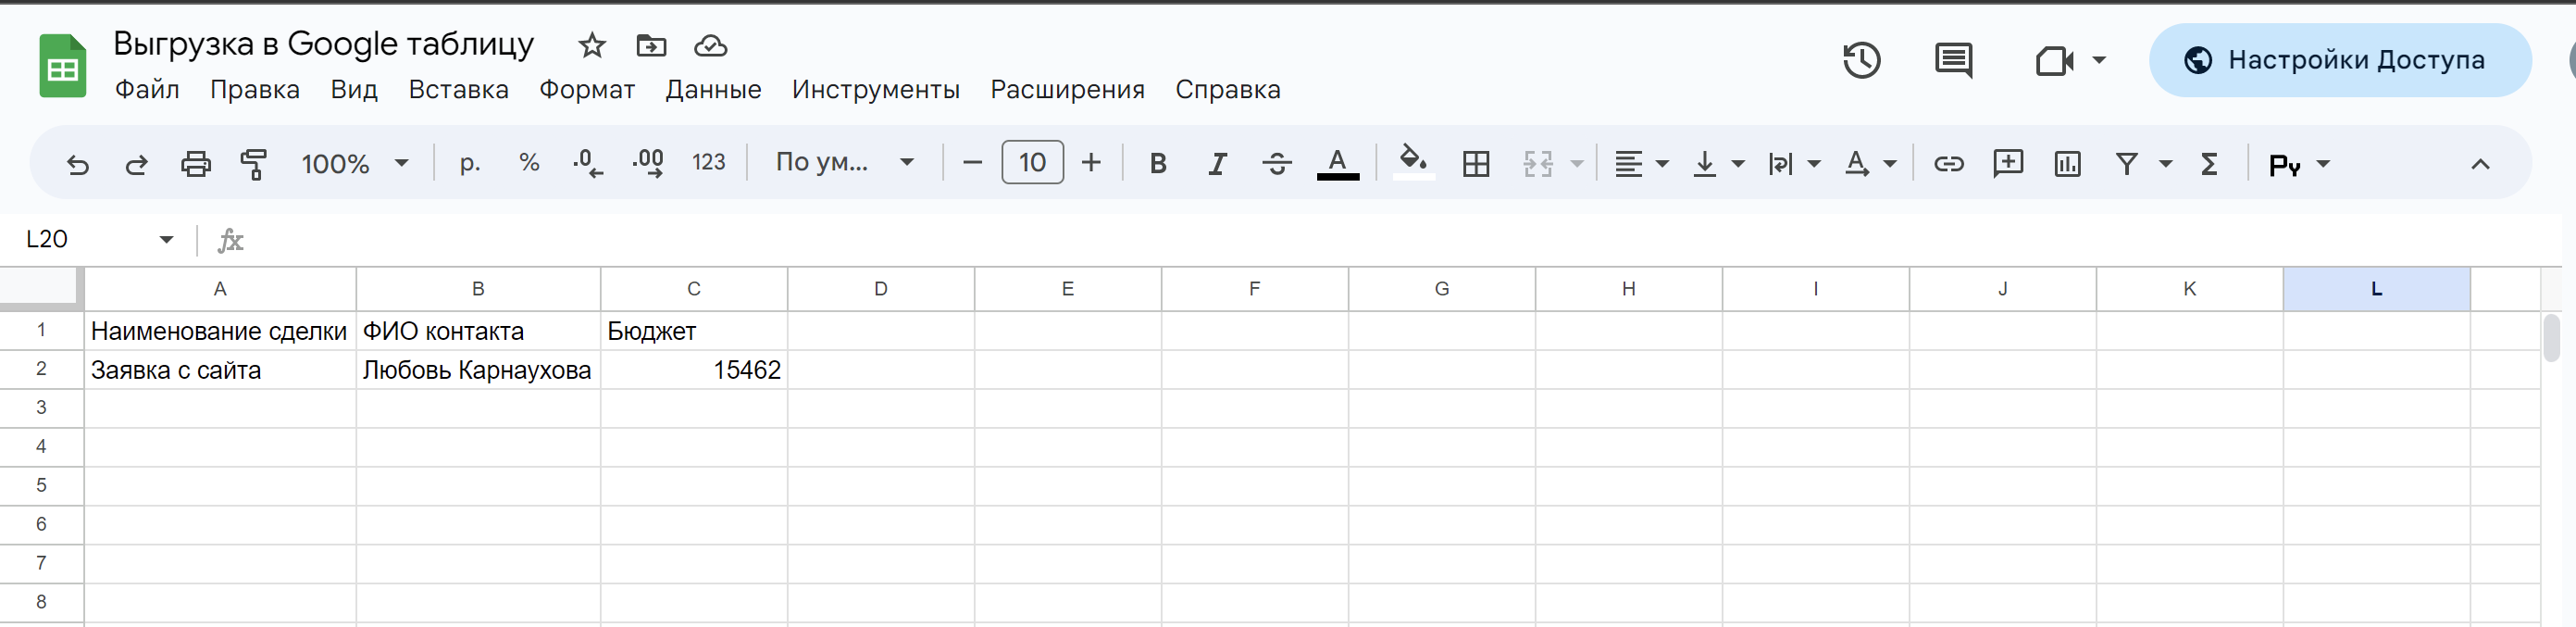The height and width of the screenshot is (627, 2576).
Task: Star the document title
Action: 592,45
